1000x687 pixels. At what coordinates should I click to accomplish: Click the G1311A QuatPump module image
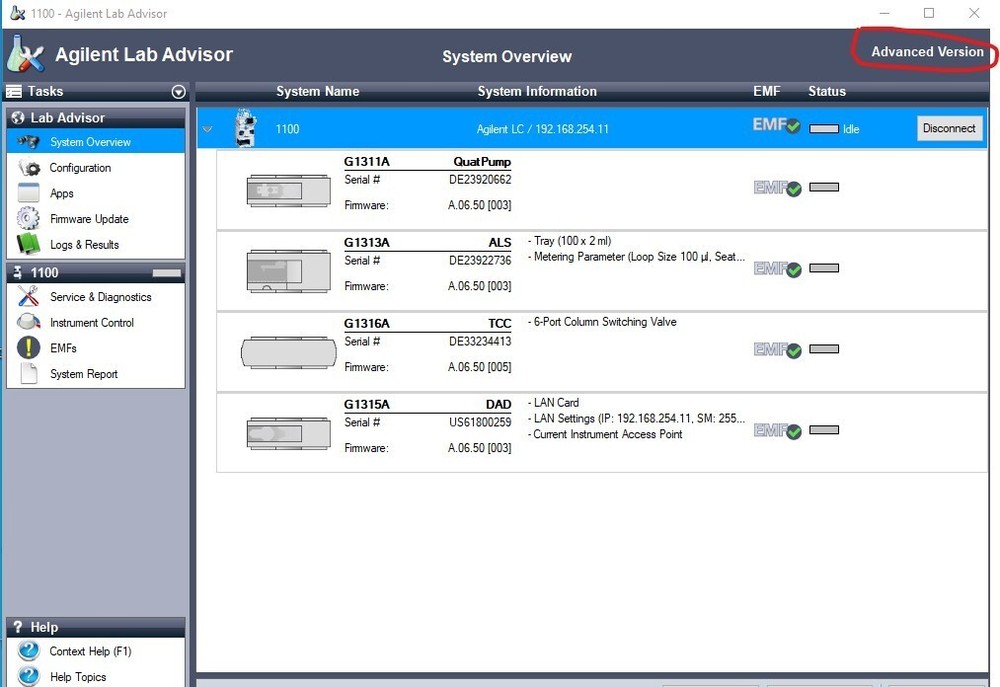pos(288,190)
